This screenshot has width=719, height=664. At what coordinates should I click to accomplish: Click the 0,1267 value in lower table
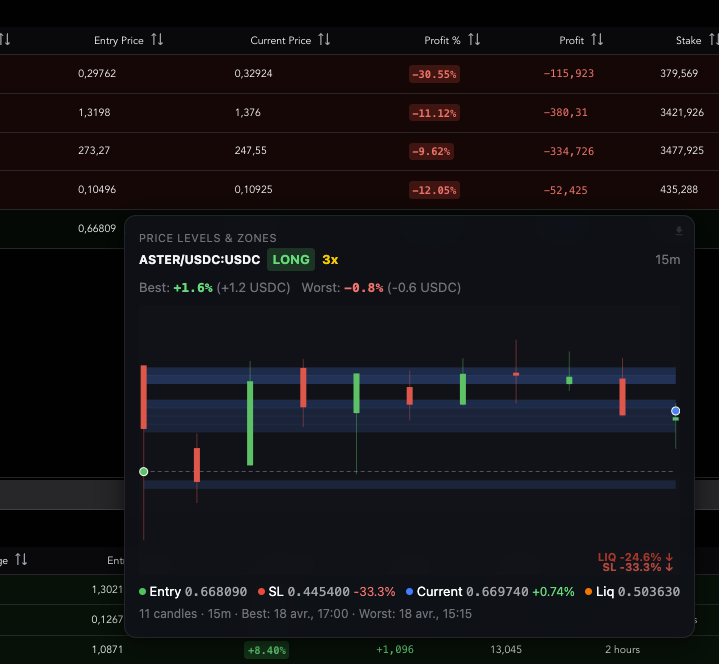point(107,620)
